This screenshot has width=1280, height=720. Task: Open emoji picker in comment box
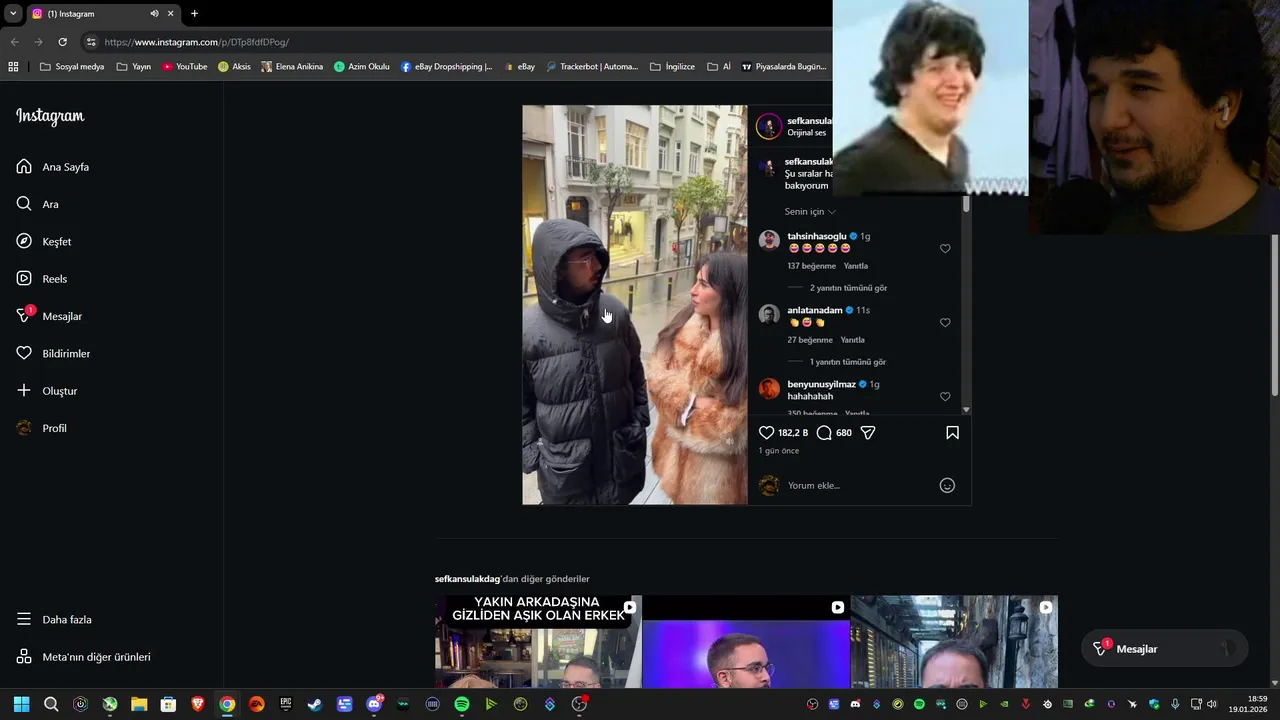(x=947, y=486)
